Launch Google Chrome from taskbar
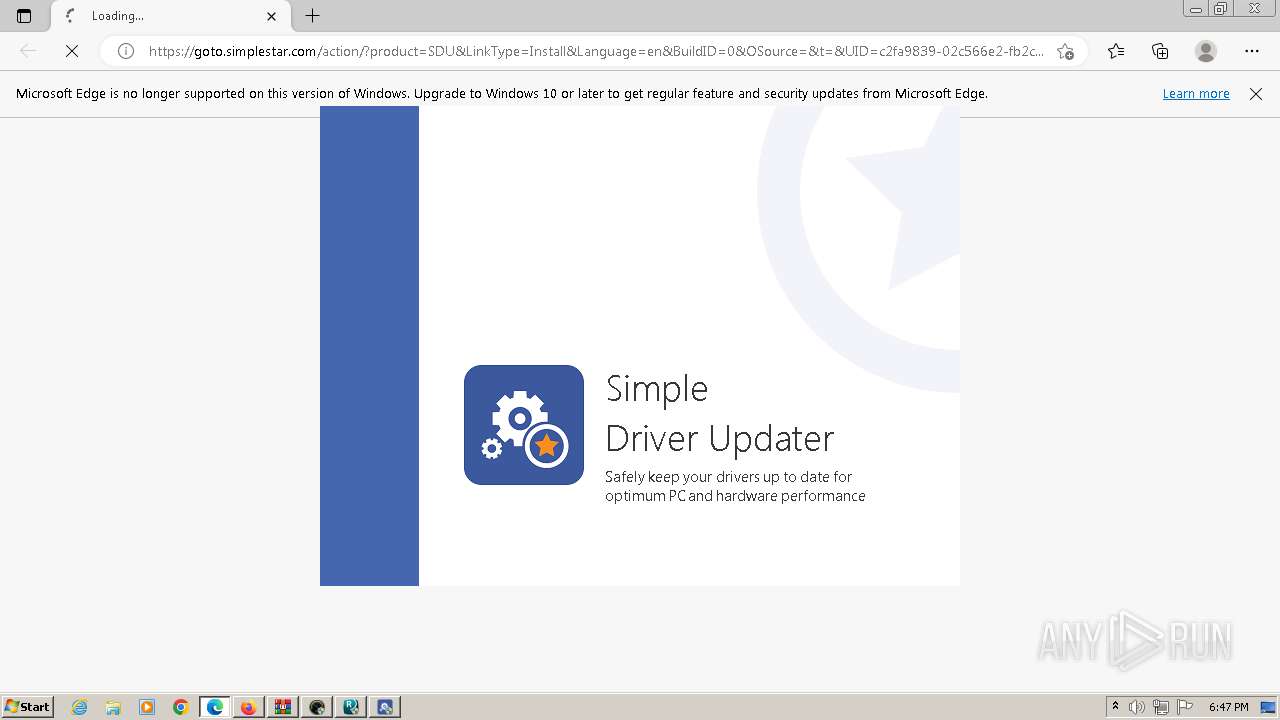Viewport: 1280px width, 720px height. (x=181, y=707)
